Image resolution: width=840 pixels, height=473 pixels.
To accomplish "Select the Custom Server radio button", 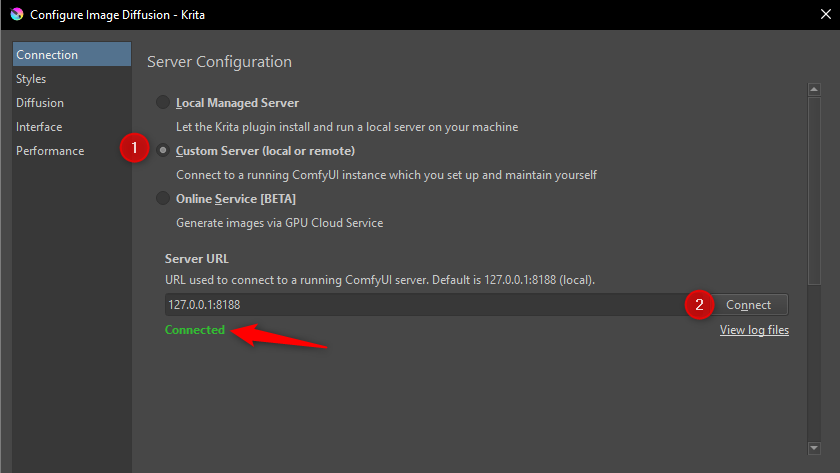I will click(x=163, y=151).
